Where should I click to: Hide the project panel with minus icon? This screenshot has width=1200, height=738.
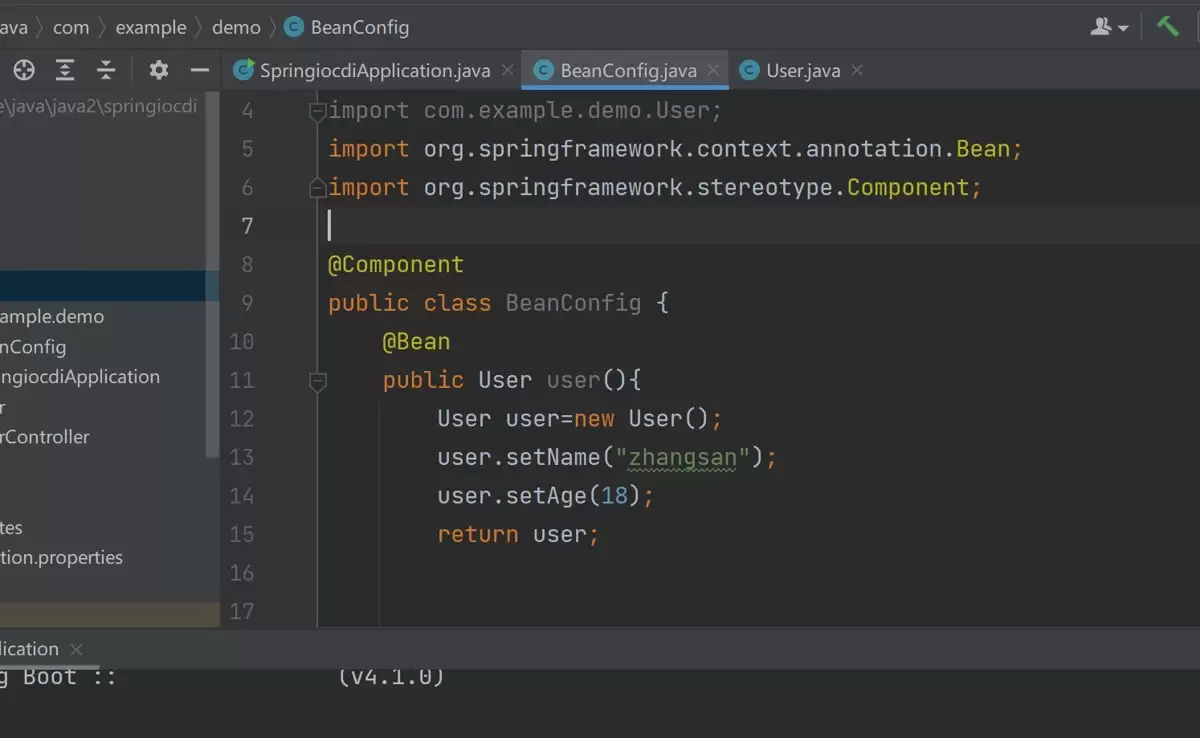[199, 70]
